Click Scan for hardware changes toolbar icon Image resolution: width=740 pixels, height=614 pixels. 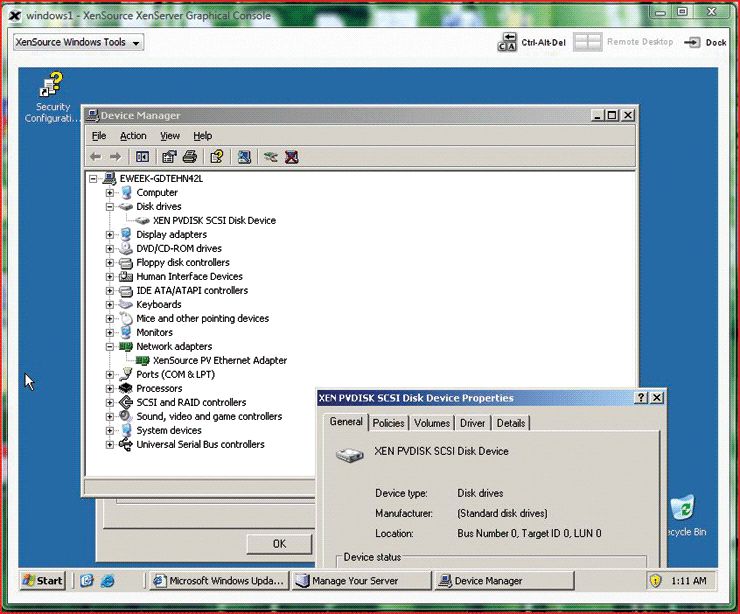[x=244, y=157]
